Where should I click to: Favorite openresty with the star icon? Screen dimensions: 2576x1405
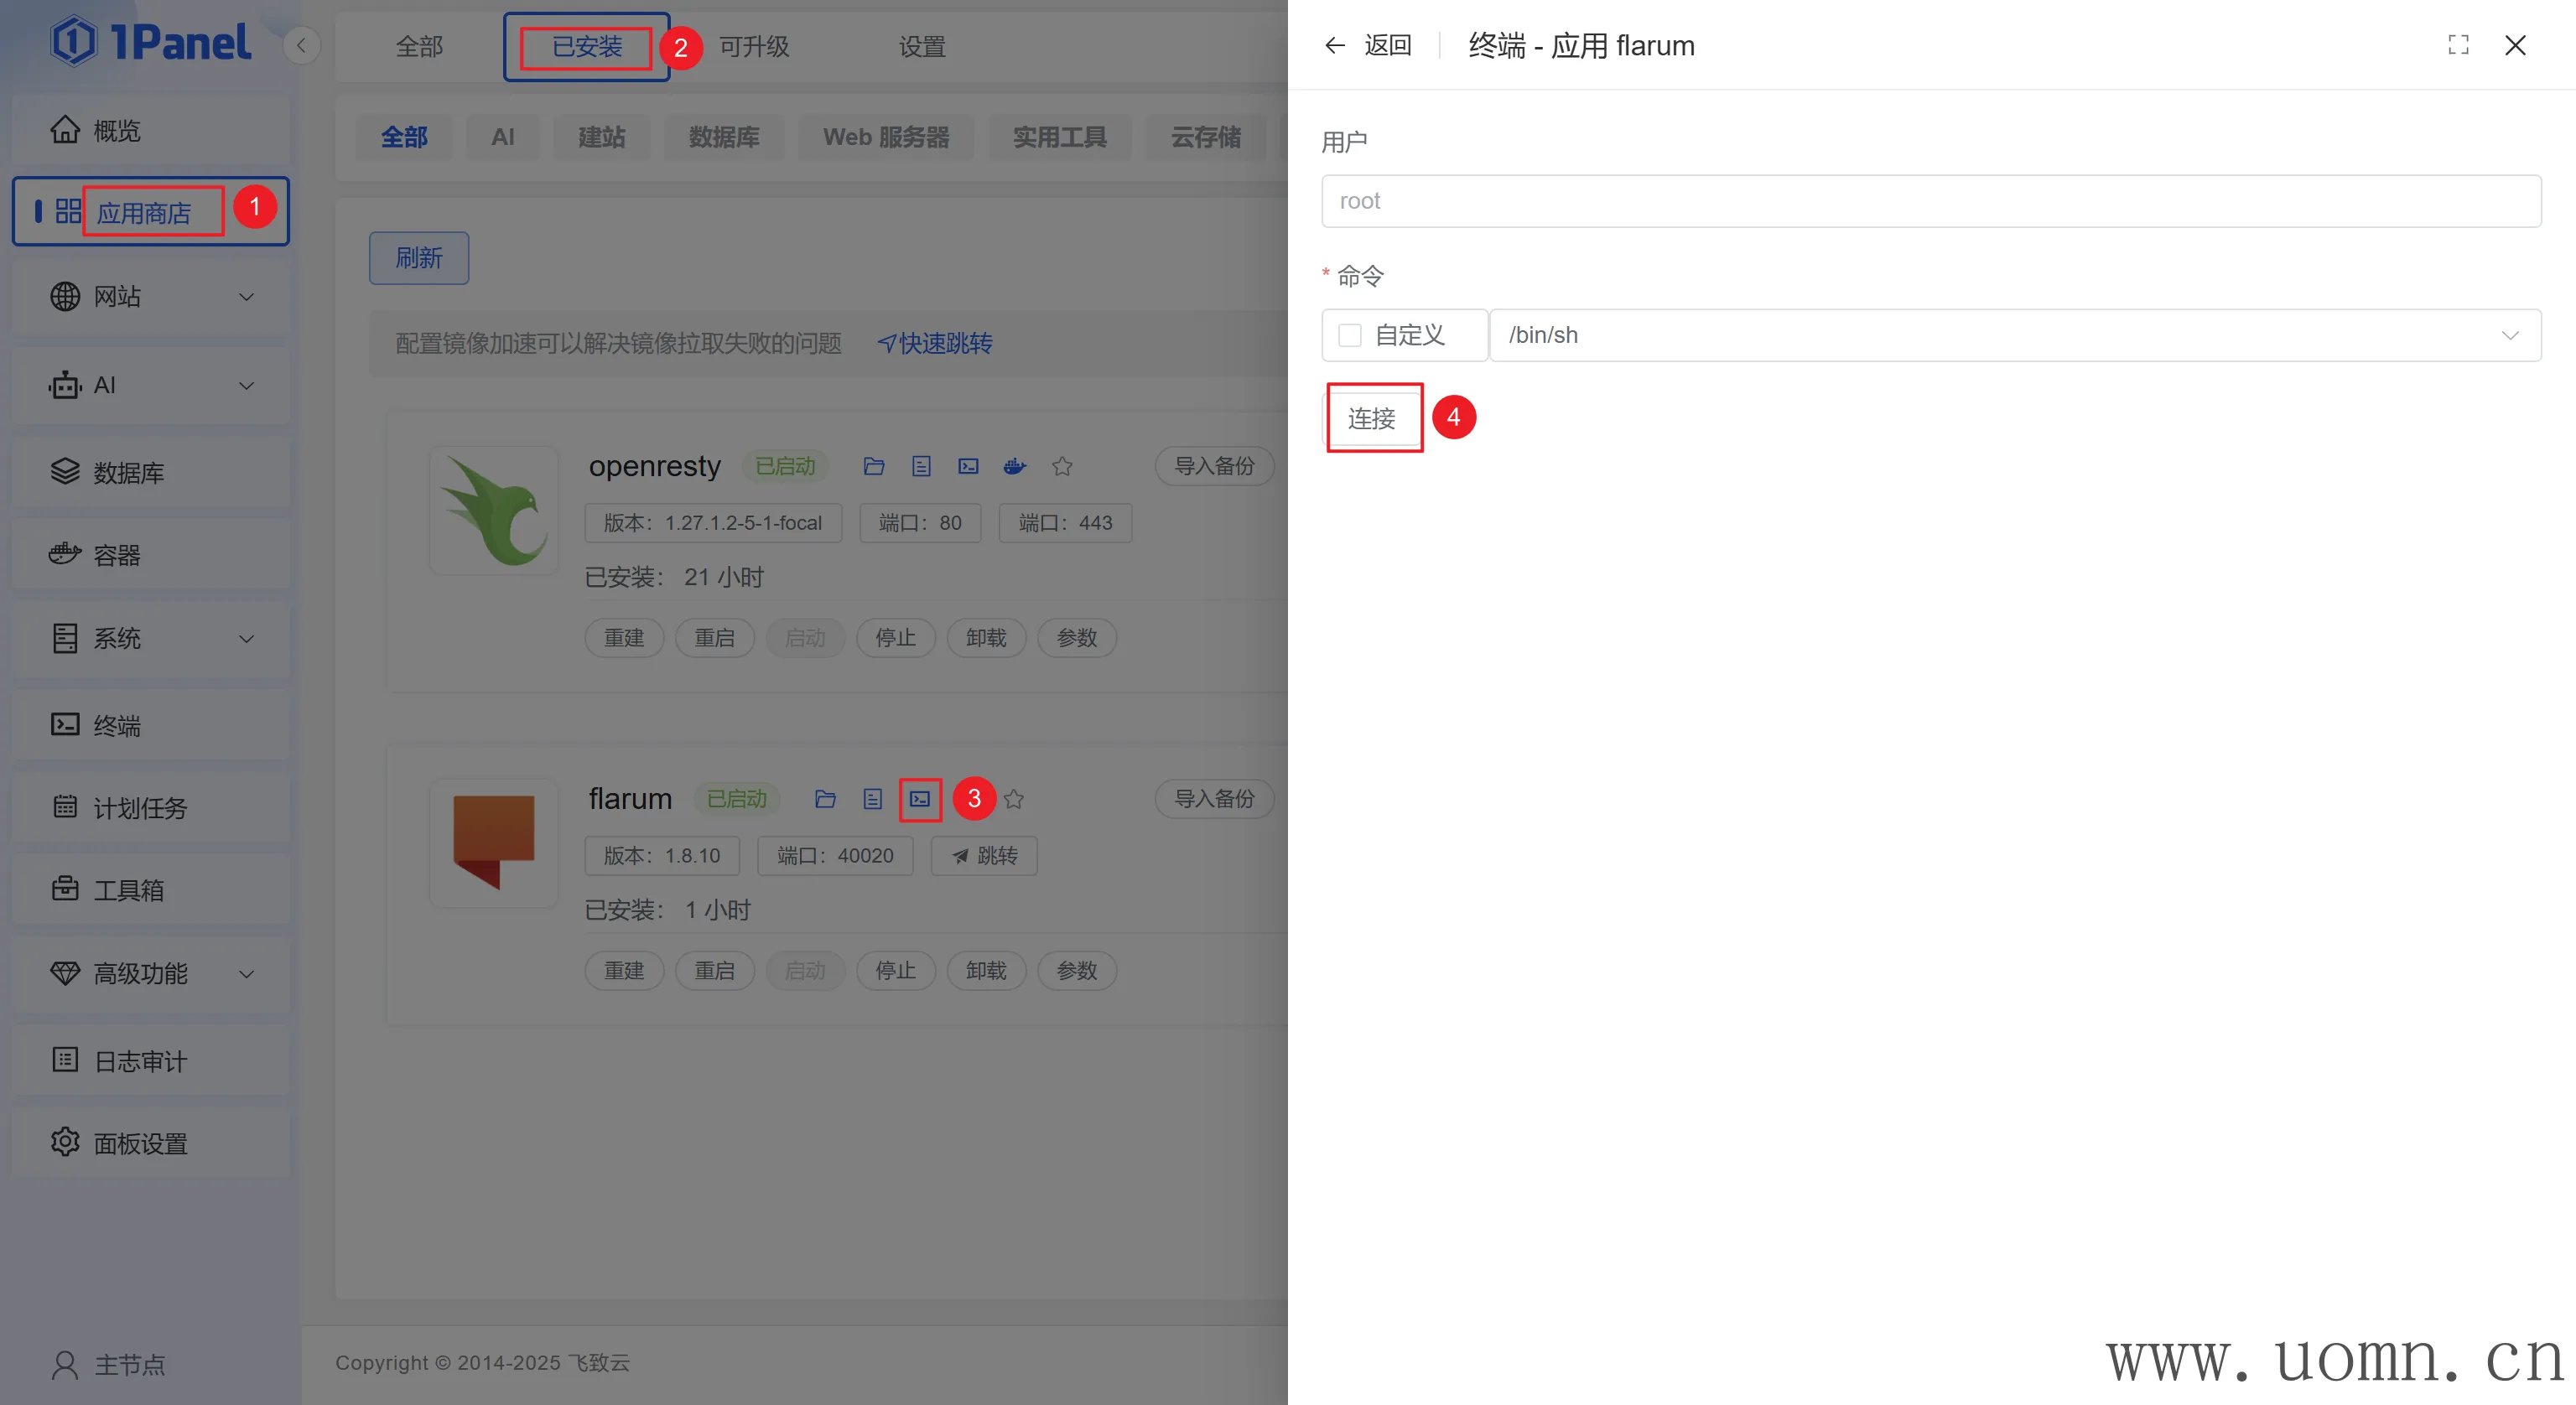pyautogui.click(x=1062, y=466)
